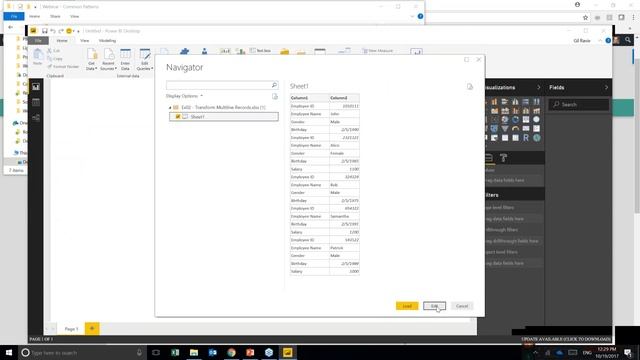The height and width of the screenshot is (360, 640).
Task: Click the Fields pane Search box
Action: [x=579, y=104]
